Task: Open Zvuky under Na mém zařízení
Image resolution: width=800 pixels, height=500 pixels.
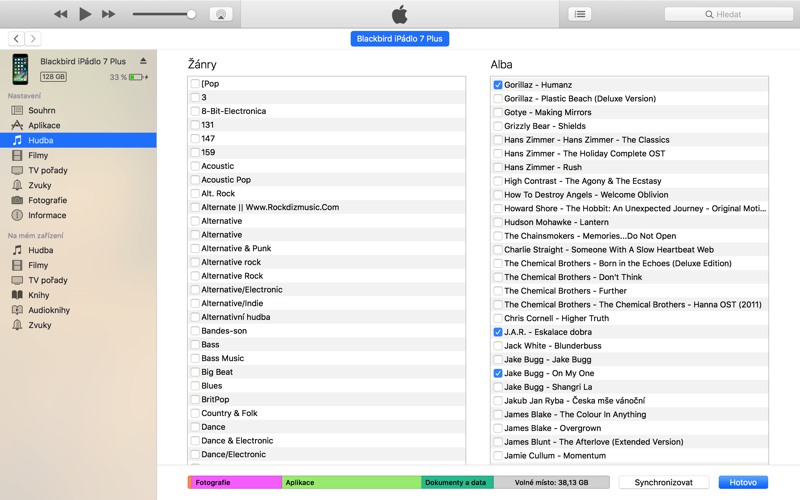Action: pyautogui.click(x=39, y=324)
